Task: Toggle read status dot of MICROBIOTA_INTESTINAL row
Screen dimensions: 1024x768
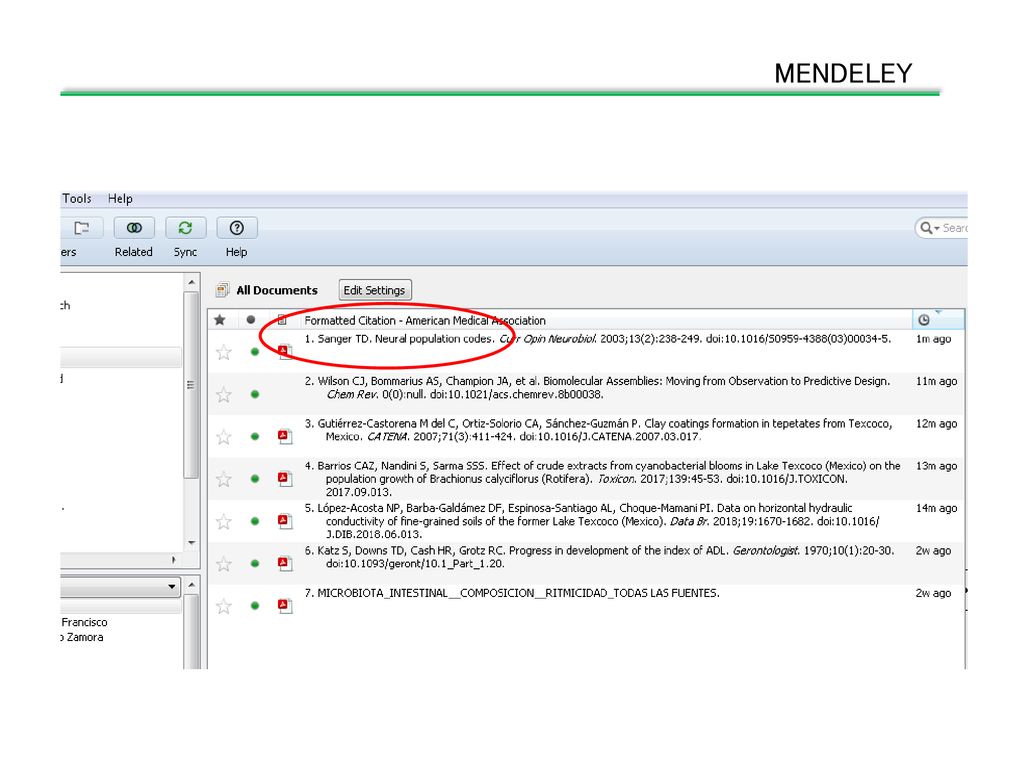Action: point(255,606)
